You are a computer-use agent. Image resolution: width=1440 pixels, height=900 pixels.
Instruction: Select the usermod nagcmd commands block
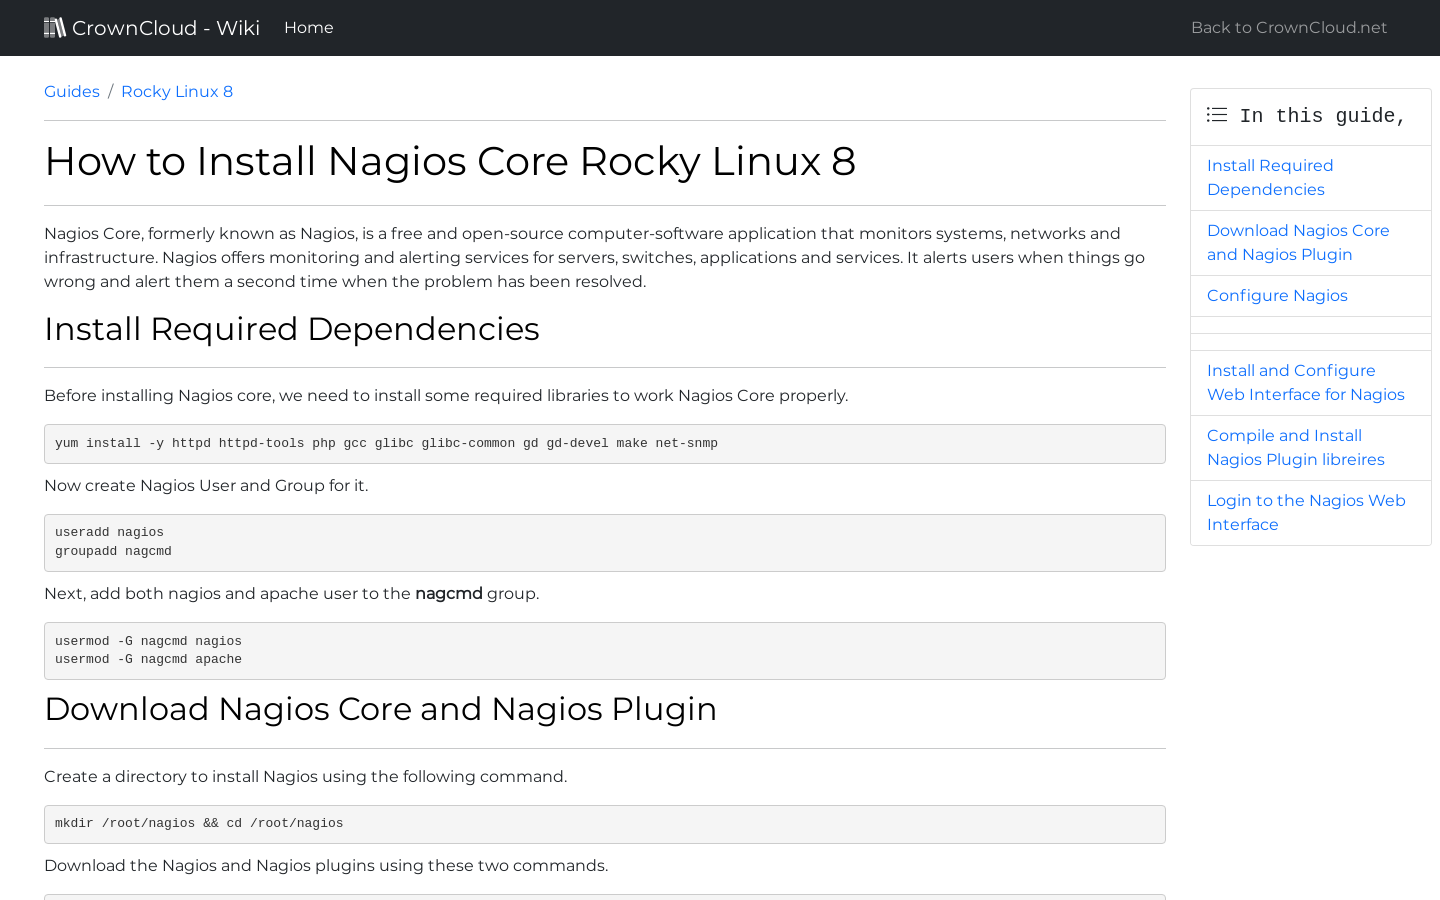pos(604,650)
